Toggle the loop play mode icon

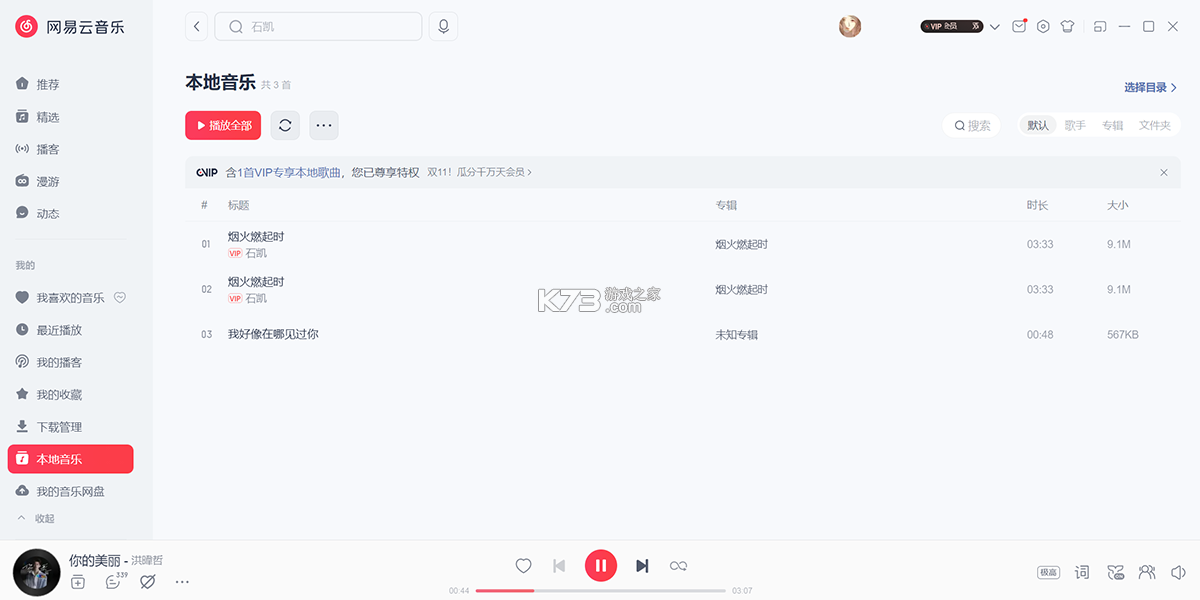point(678,566)
